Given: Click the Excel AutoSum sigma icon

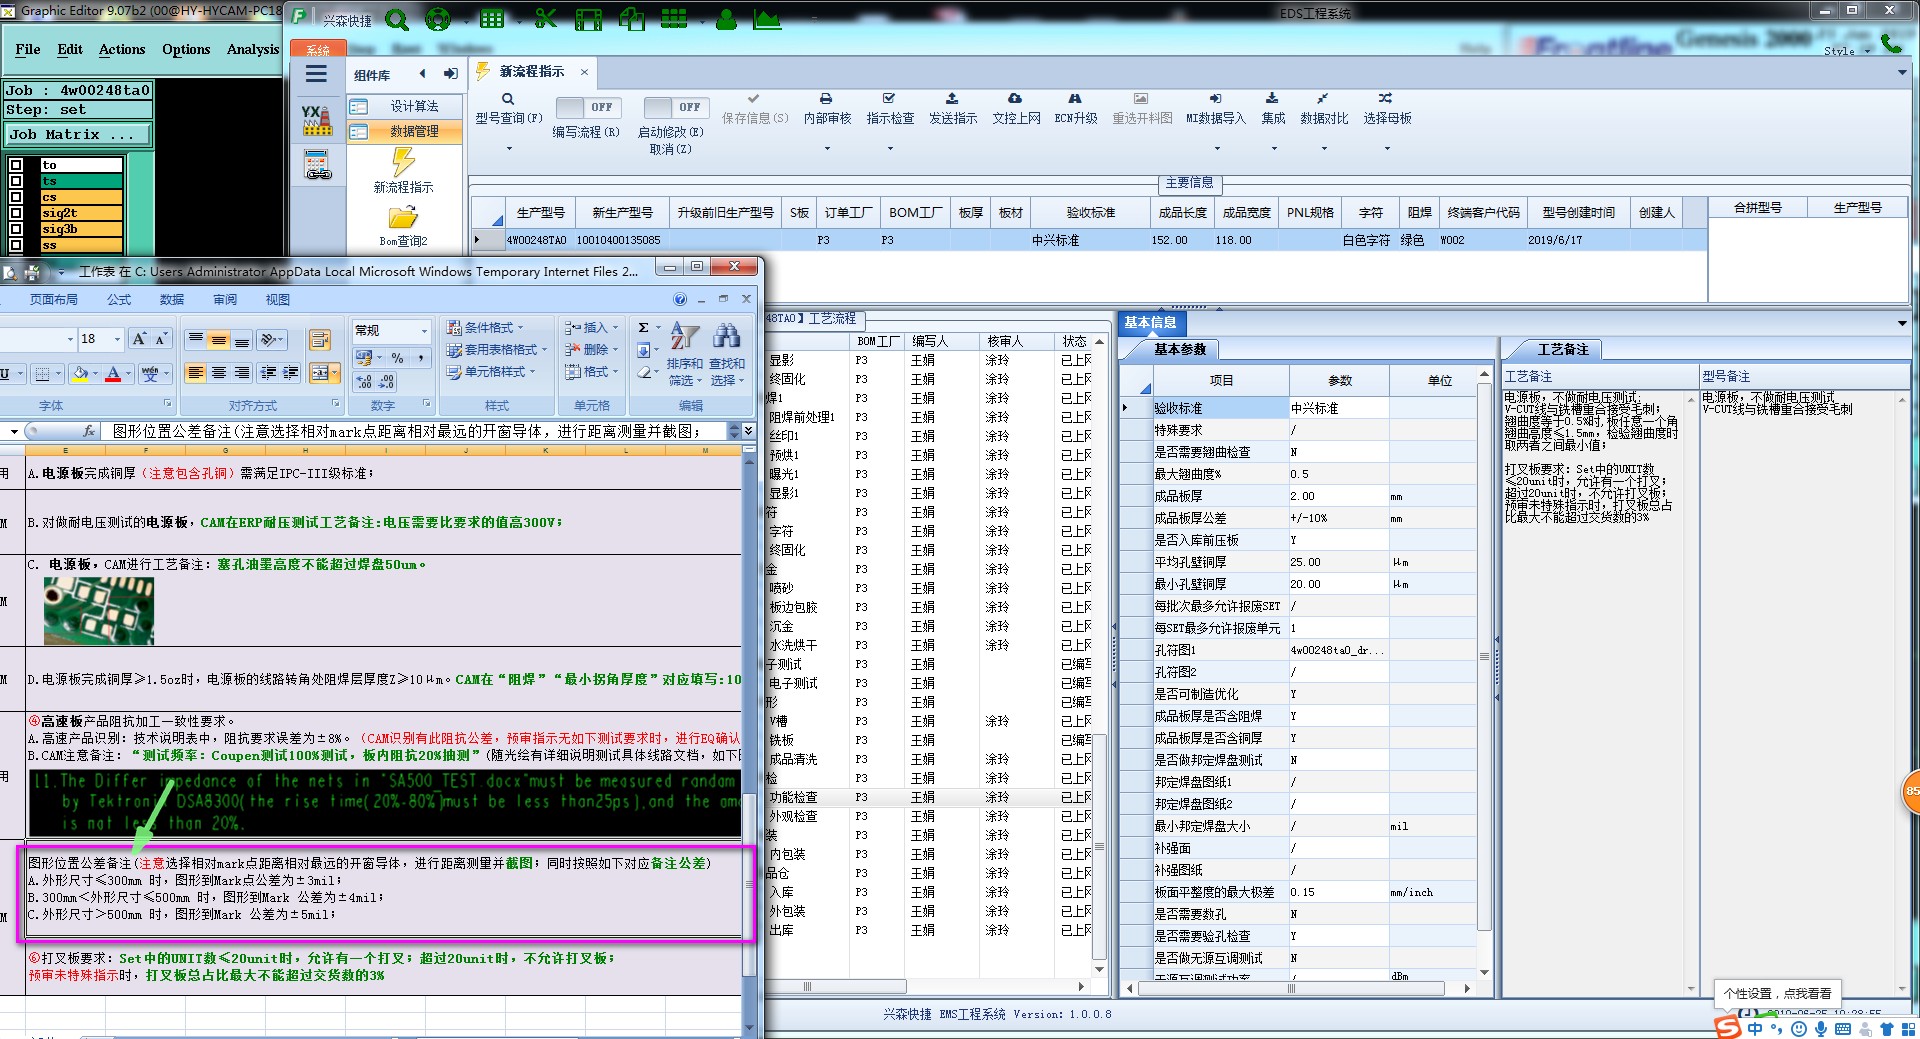Looking at the screenshot, I should [644, 328].
